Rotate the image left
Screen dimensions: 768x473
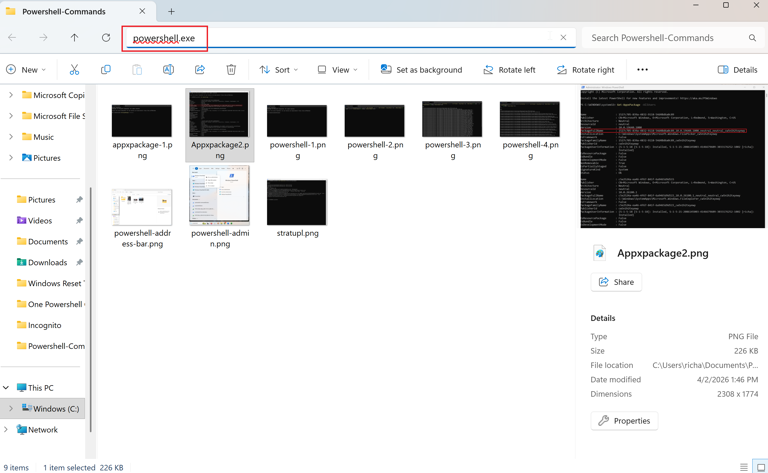(x=509, y=70)
